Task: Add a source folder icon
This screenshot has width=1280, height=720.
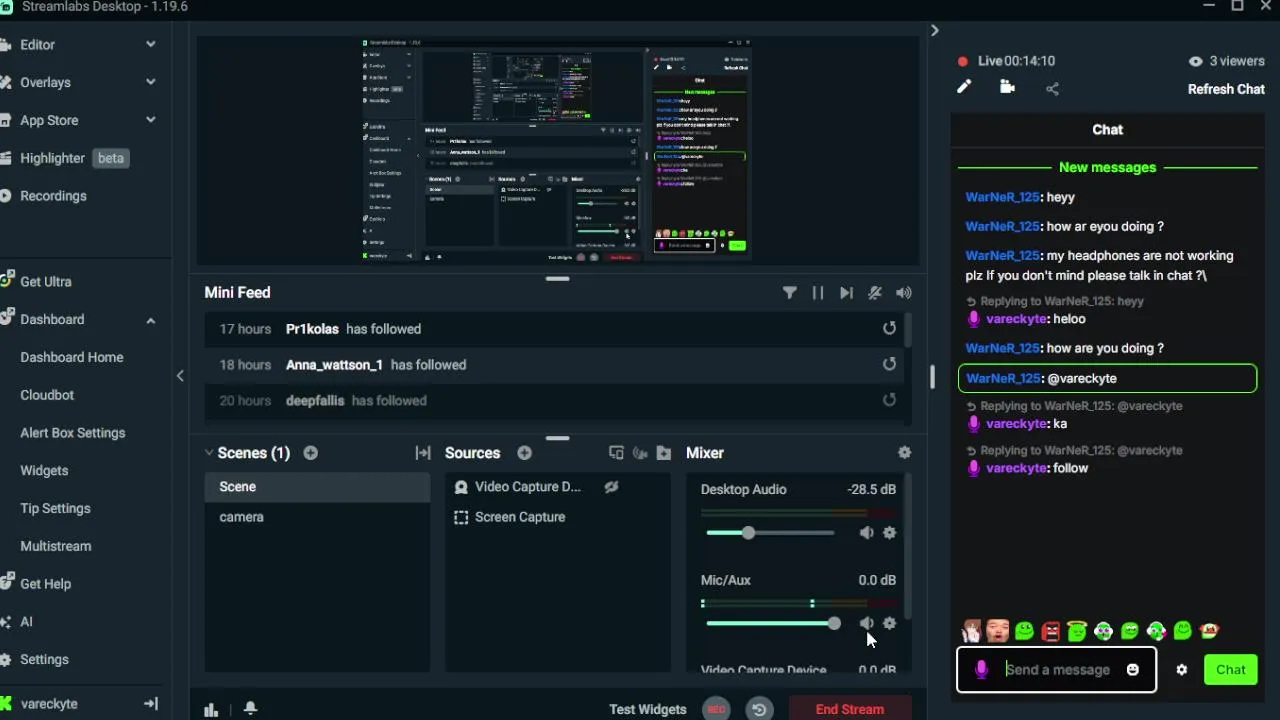Action: (664, 453)
